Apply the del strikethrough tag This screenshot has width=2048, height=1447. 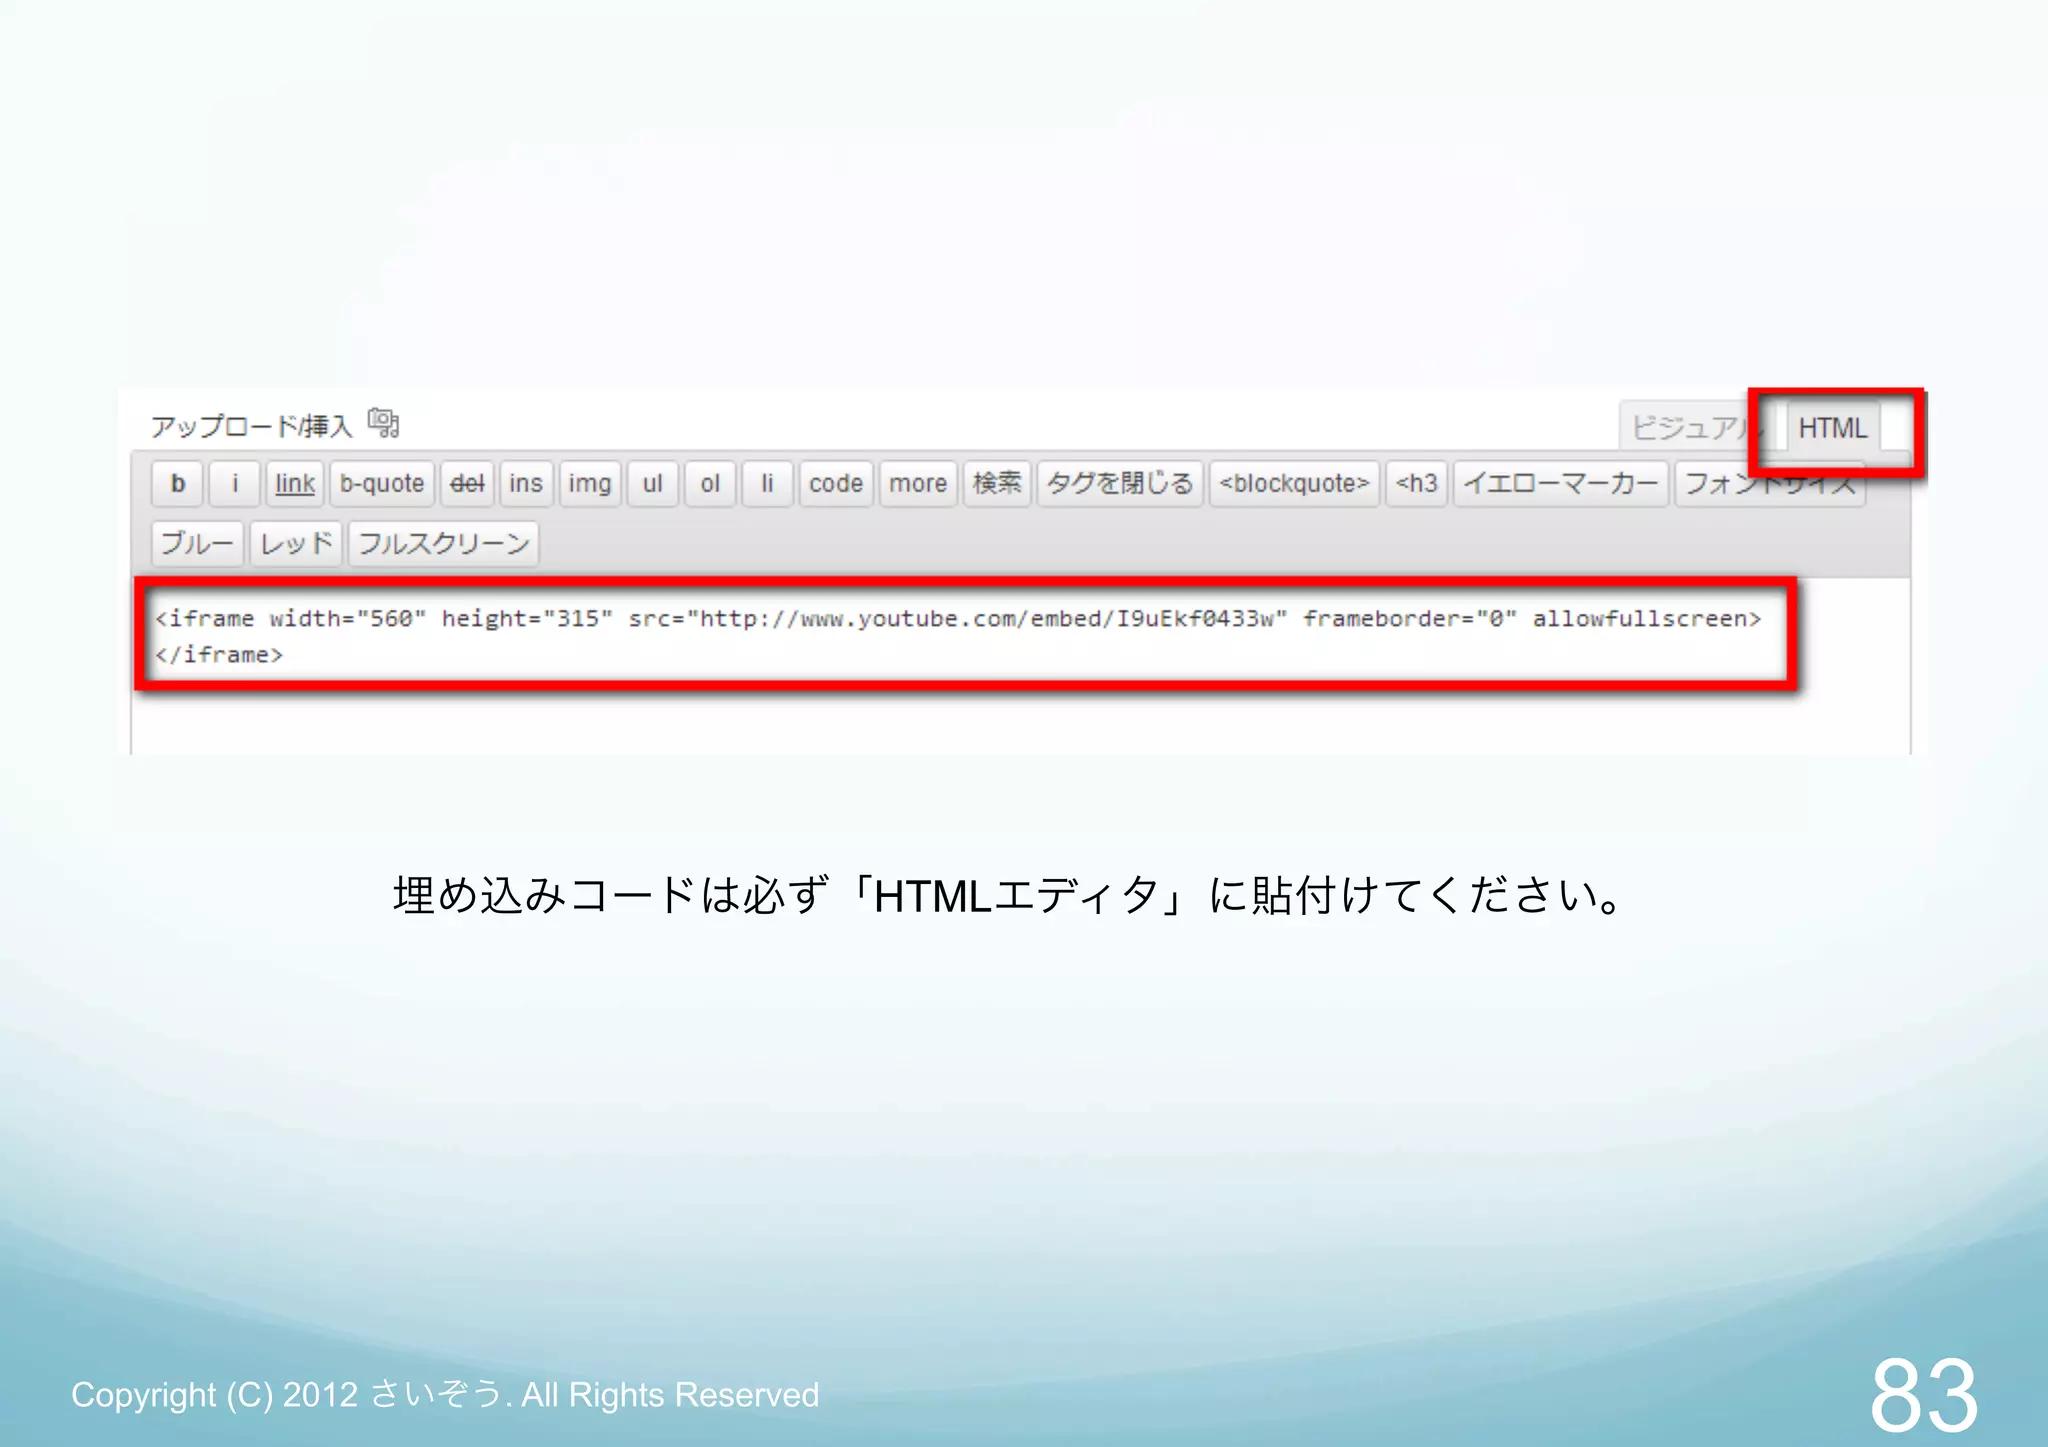467,484
